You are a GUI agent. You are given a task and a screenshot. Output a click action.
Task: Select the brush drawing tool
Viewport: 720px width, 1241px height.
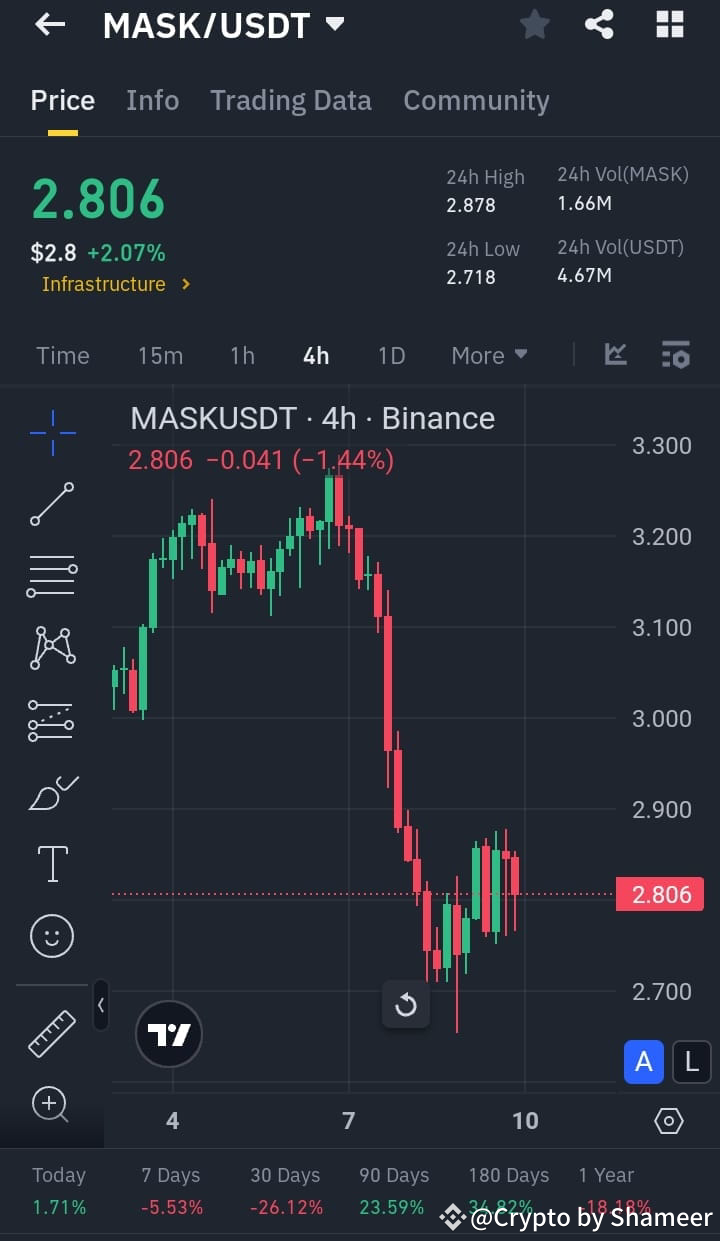pyautogui.click(x=51, y=792)
